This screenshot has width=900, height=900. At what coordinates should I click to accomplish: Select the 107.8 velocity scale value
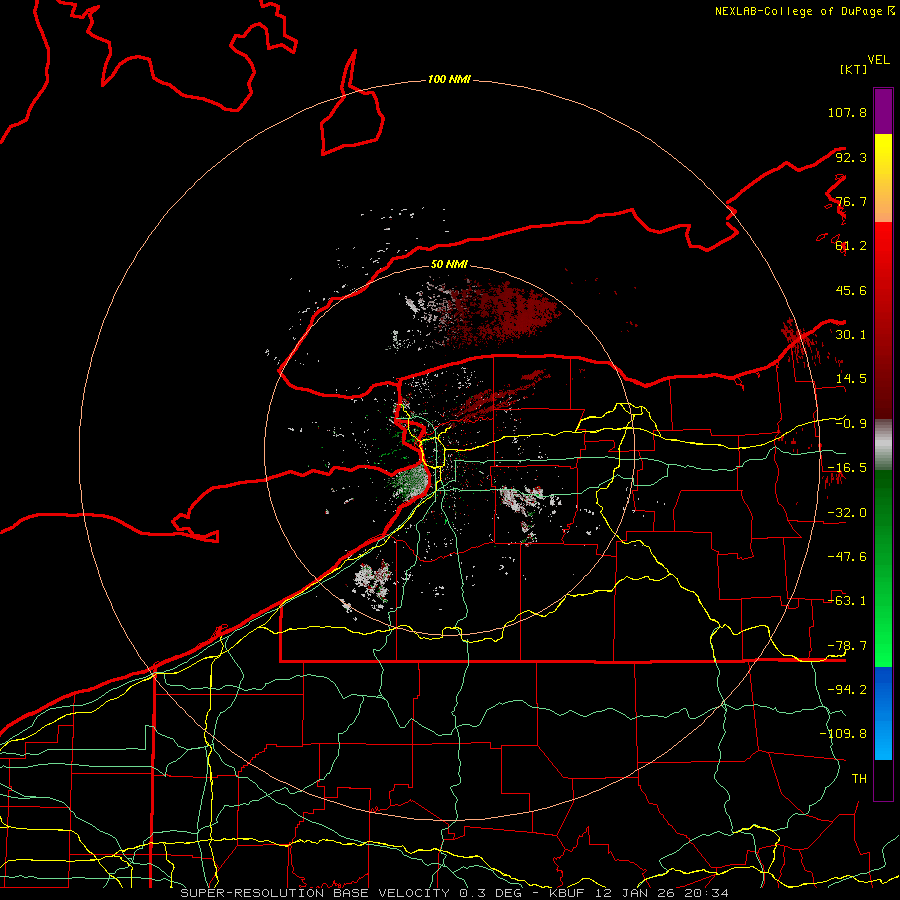pos(847,112)
